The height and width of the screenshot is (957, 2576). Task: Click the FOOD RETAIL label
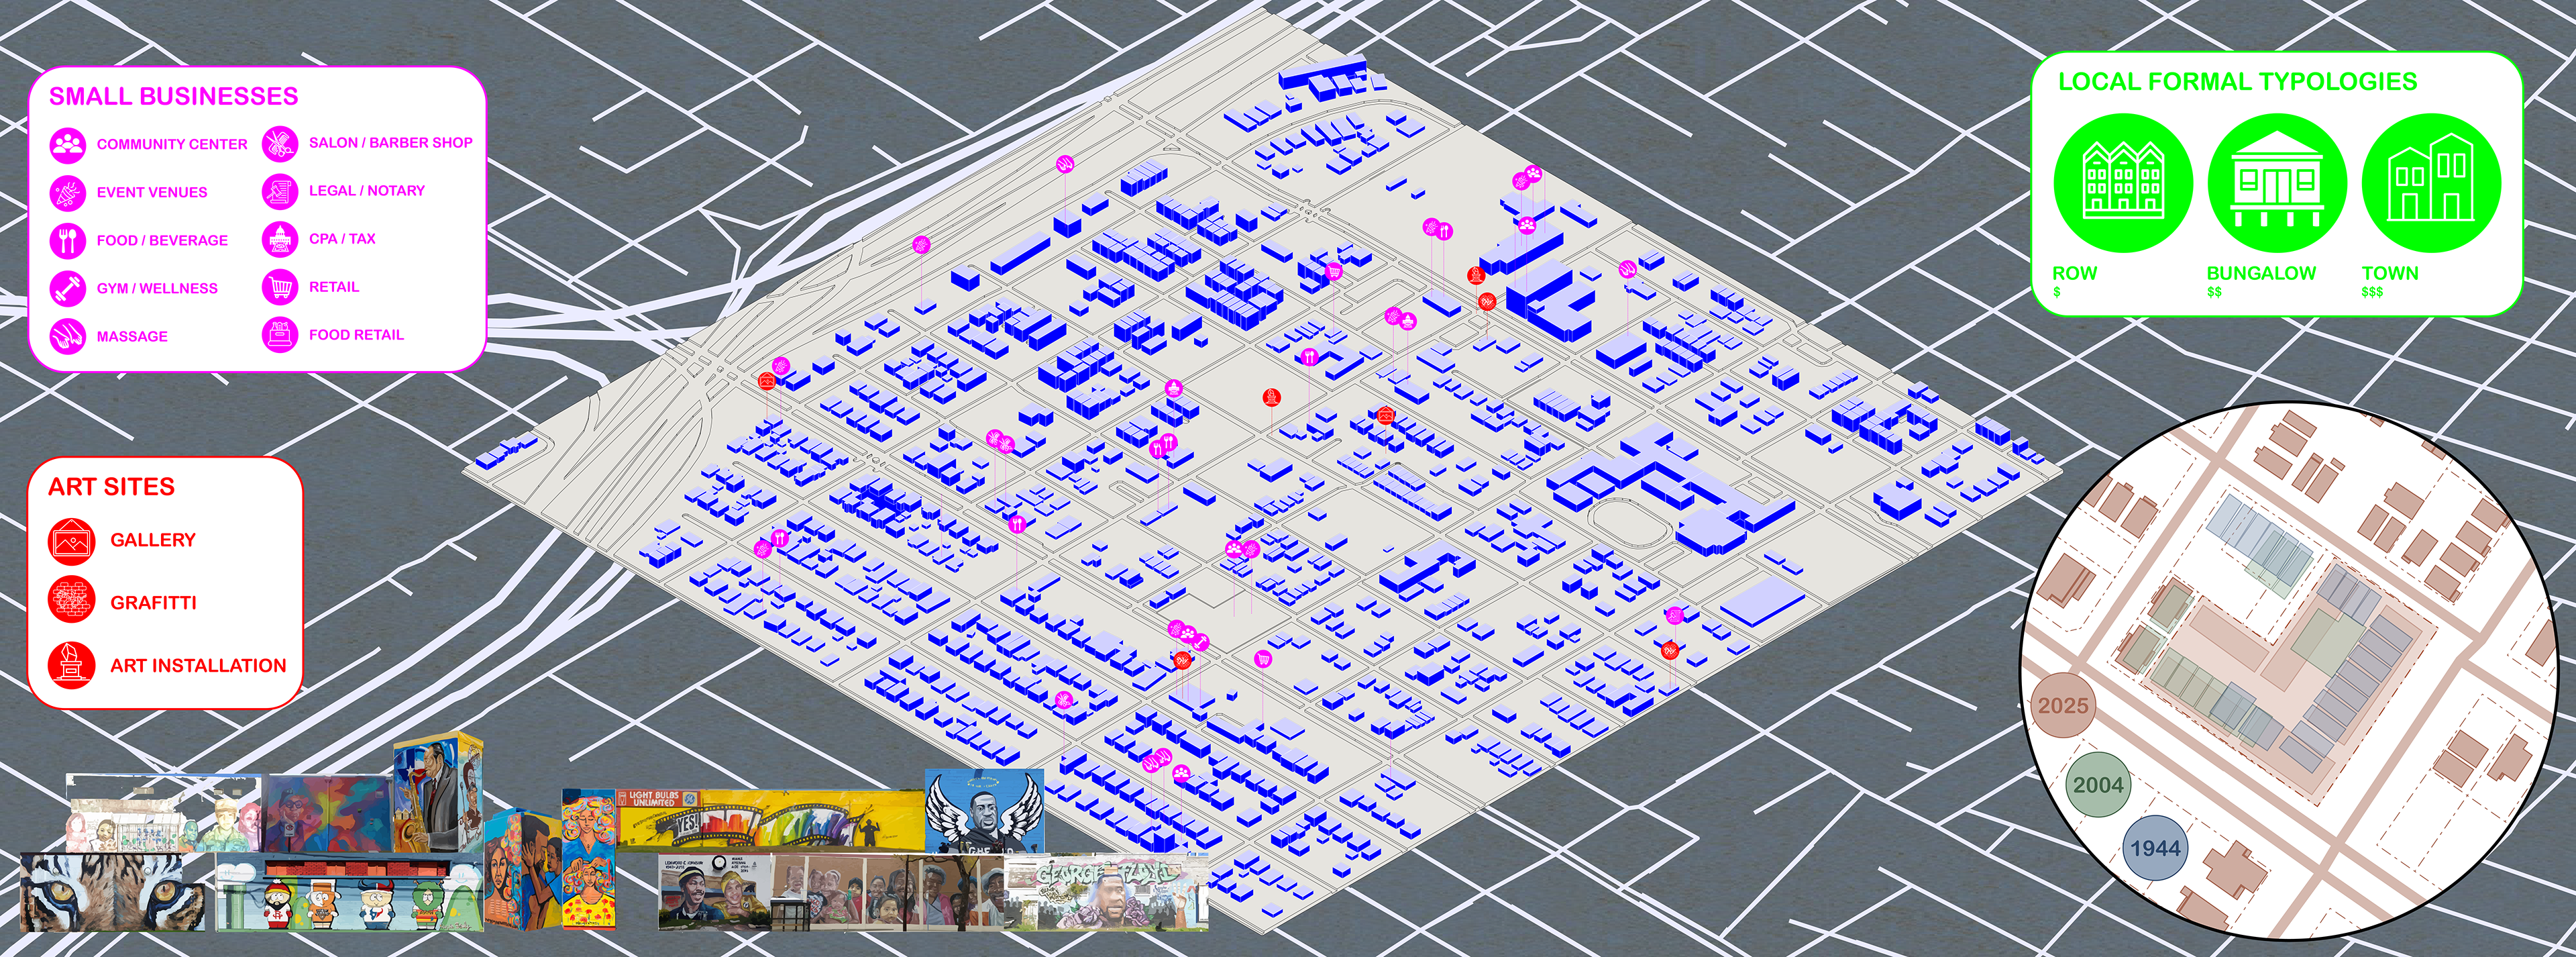pyautogui.click(x=356, y=334)
